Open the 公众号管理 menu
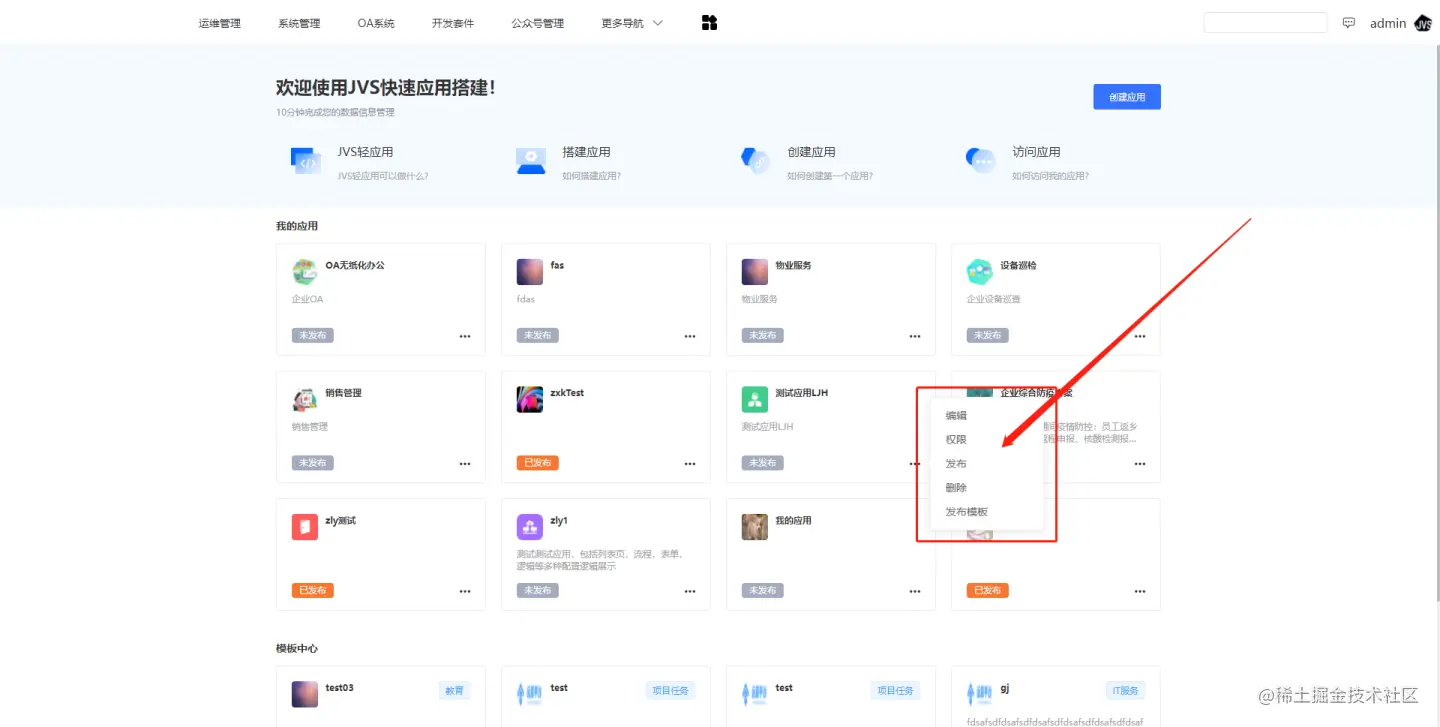Image resolution: width=1440 pixels, height=727 pixels. click(x=538, y=23)
